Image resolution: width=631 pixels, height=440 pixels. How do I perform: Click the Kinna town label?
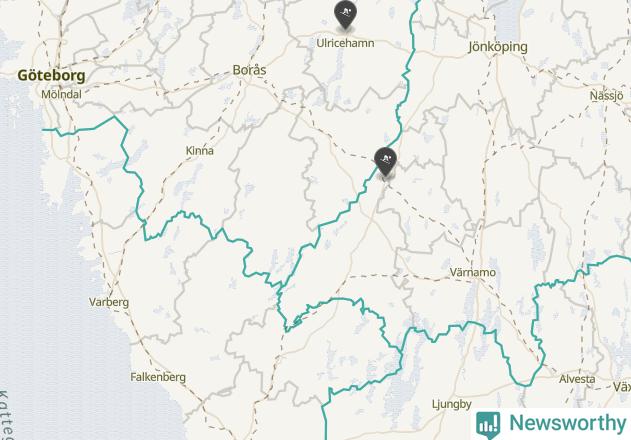click(x=200, y=151)
